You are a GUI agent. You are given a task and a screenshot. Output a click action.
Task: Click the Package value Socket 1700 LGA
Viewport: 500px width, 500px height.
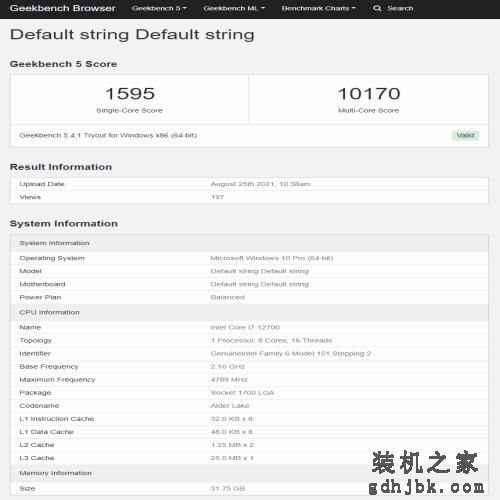[x=242, y=393]
